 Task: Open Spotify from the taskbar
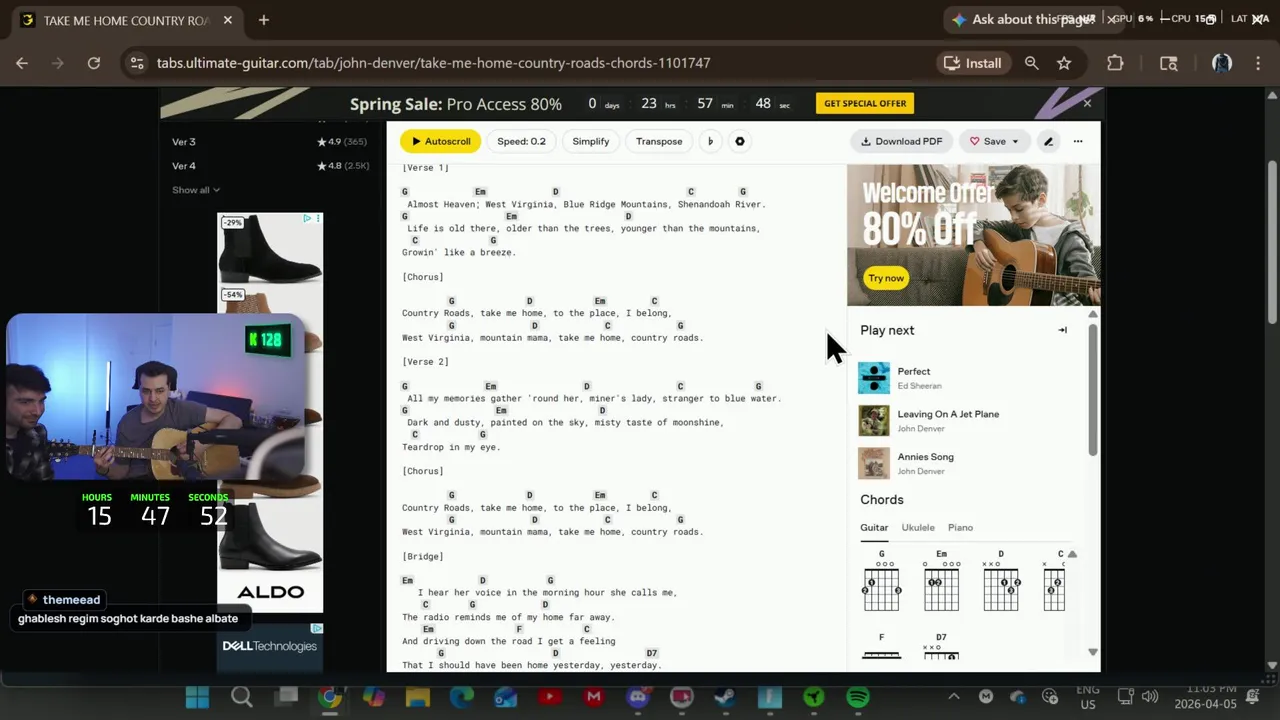(858, 697)
